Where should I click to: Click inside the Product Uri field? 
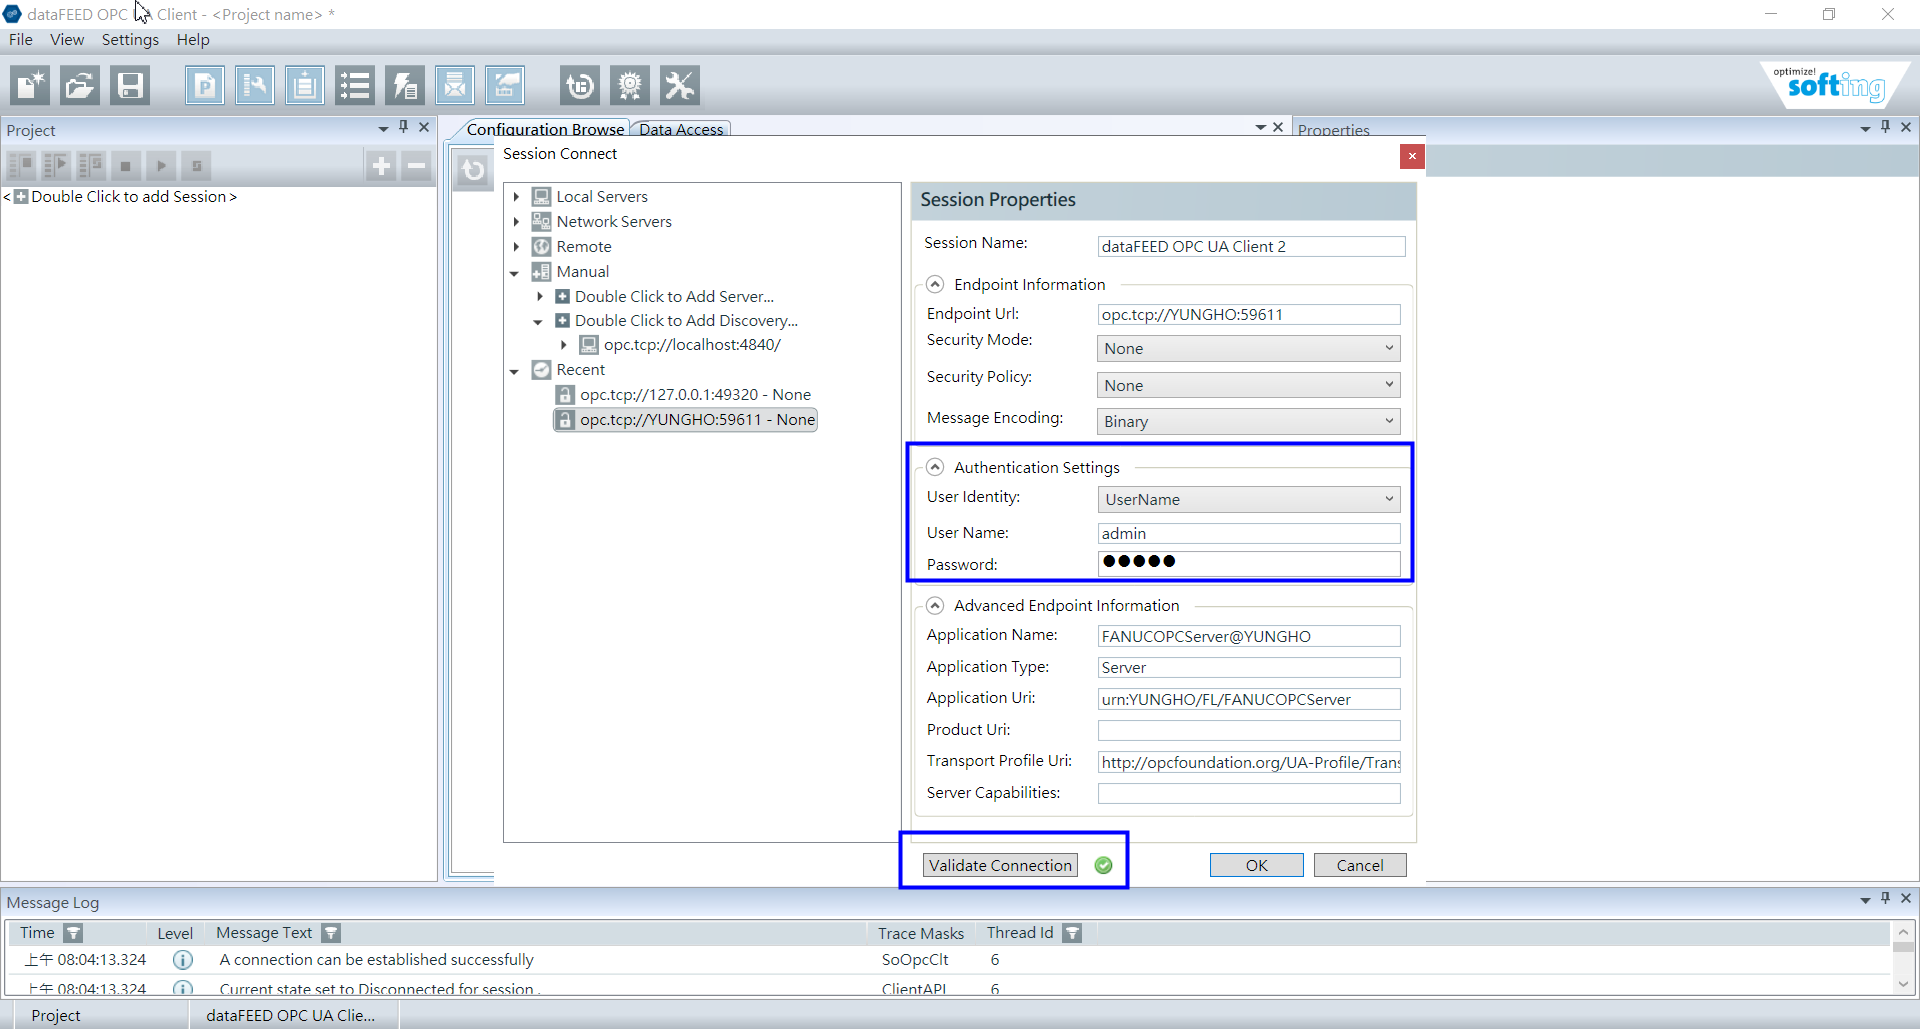click(1248, 730)
